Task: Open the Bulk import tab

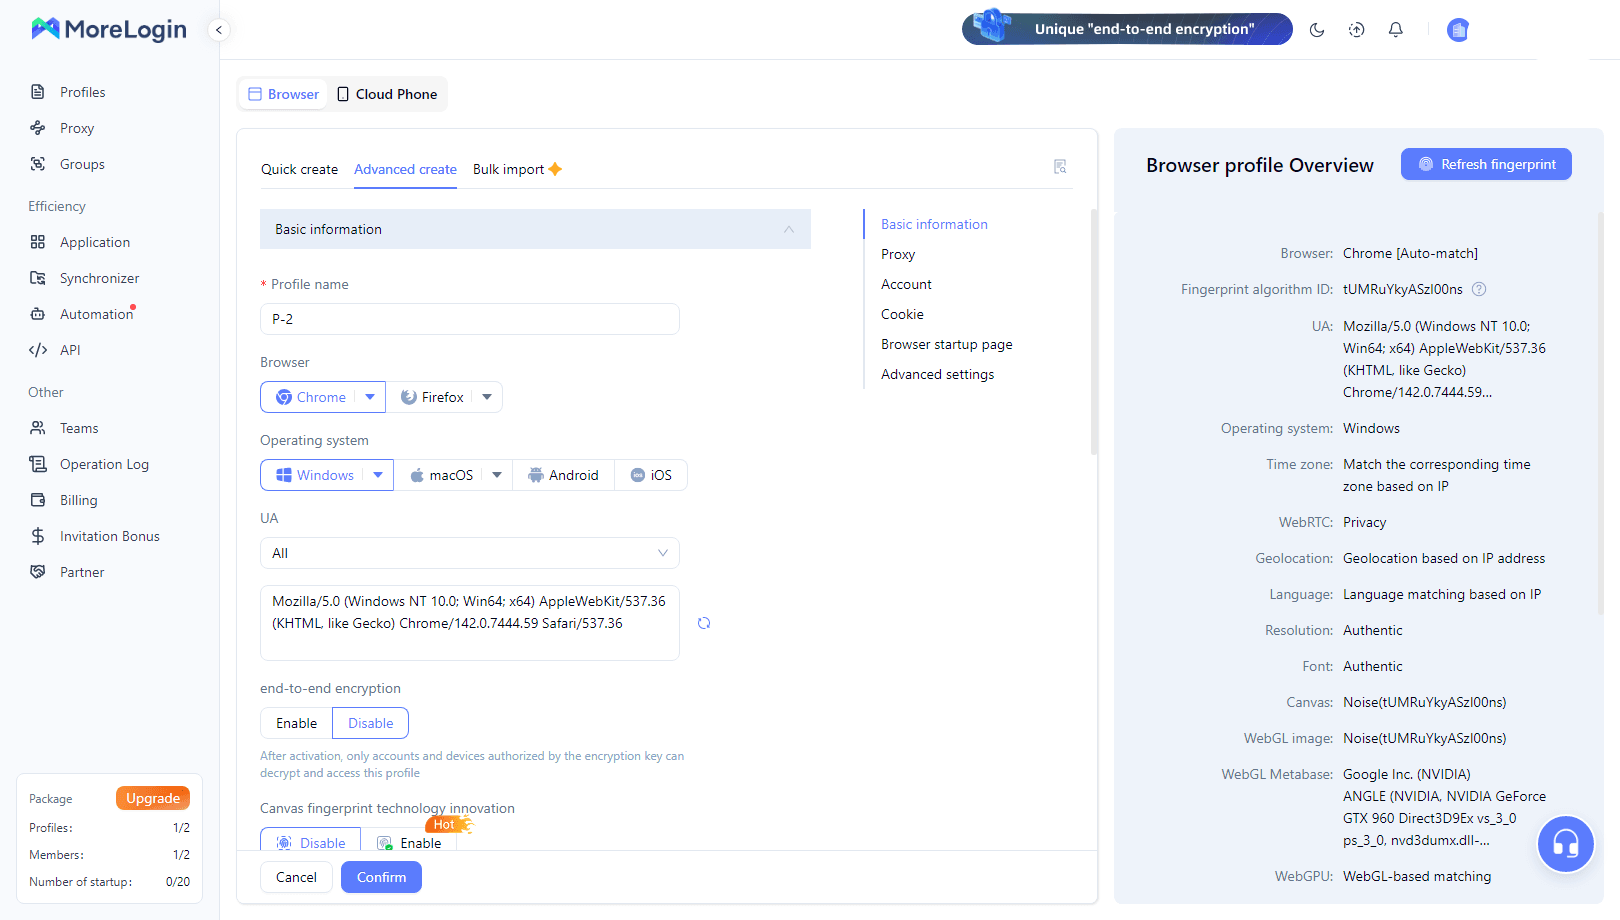Action: [509, 169]
